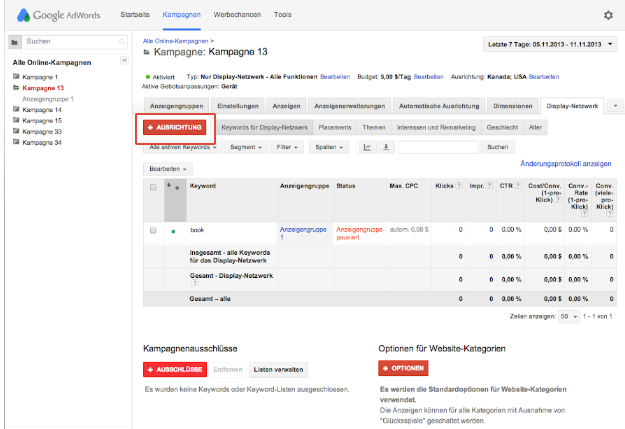The width and height of the screenshot is (625, 429).
Task: Switch to Anzeigen tab
Action: (x=286, y=106)
